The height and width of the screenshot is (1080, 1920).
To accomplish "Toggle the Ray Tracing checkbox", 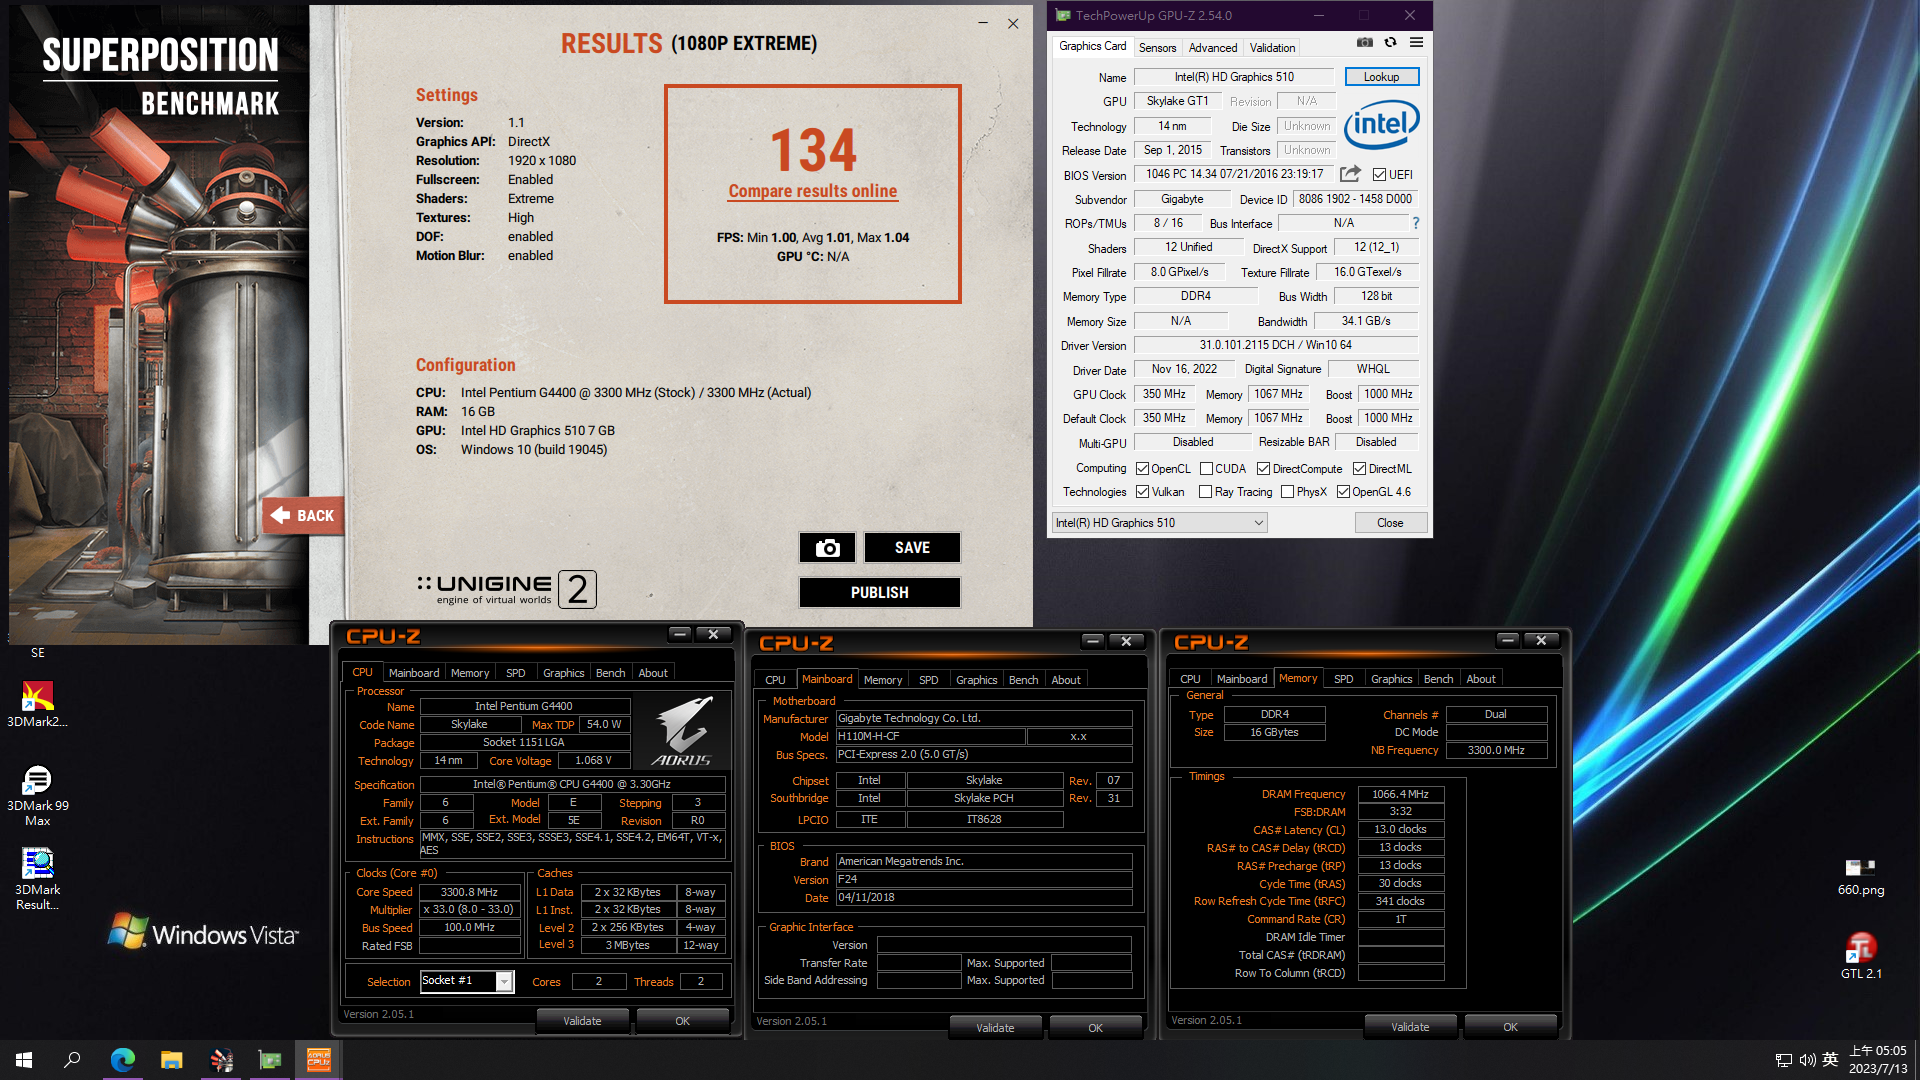I will click(1206, 491).
